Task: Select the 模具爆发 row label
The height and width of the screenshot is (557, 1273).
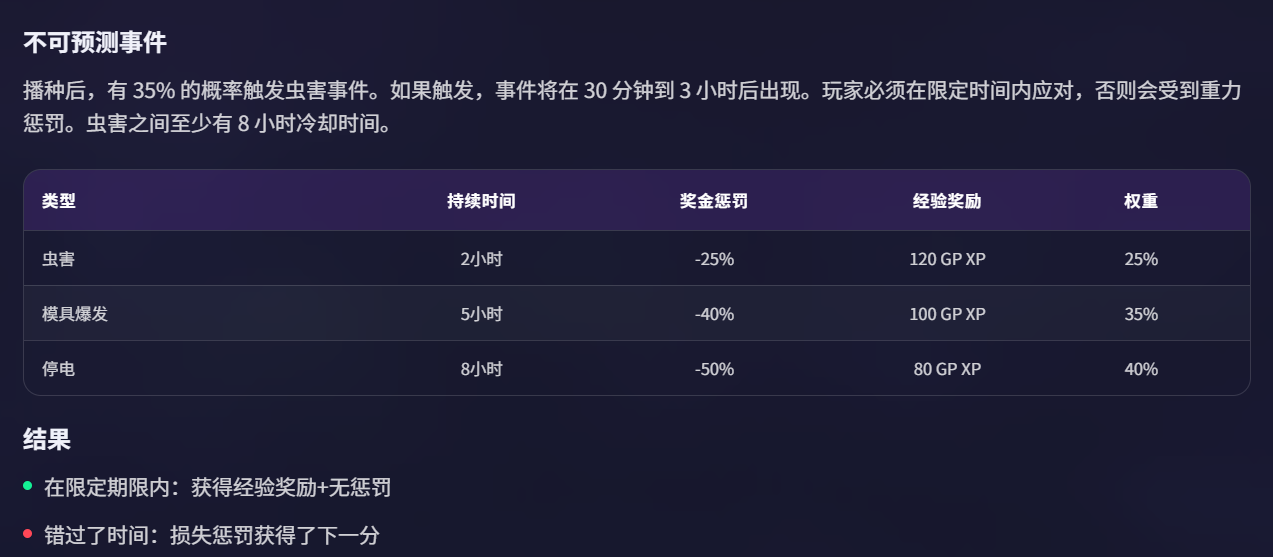Action: tap(75, 314)
